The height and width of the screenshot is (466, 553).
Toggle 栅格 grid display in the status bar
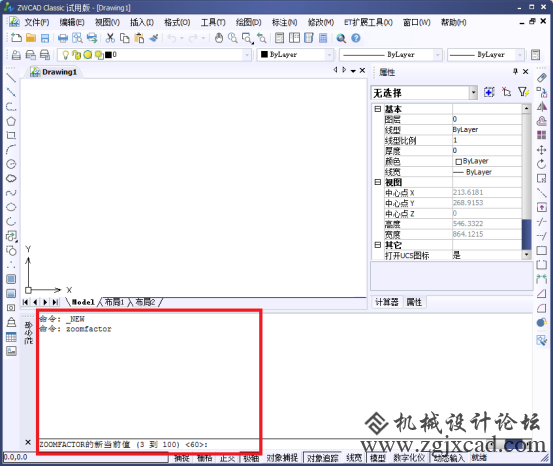tap(205, 458)
